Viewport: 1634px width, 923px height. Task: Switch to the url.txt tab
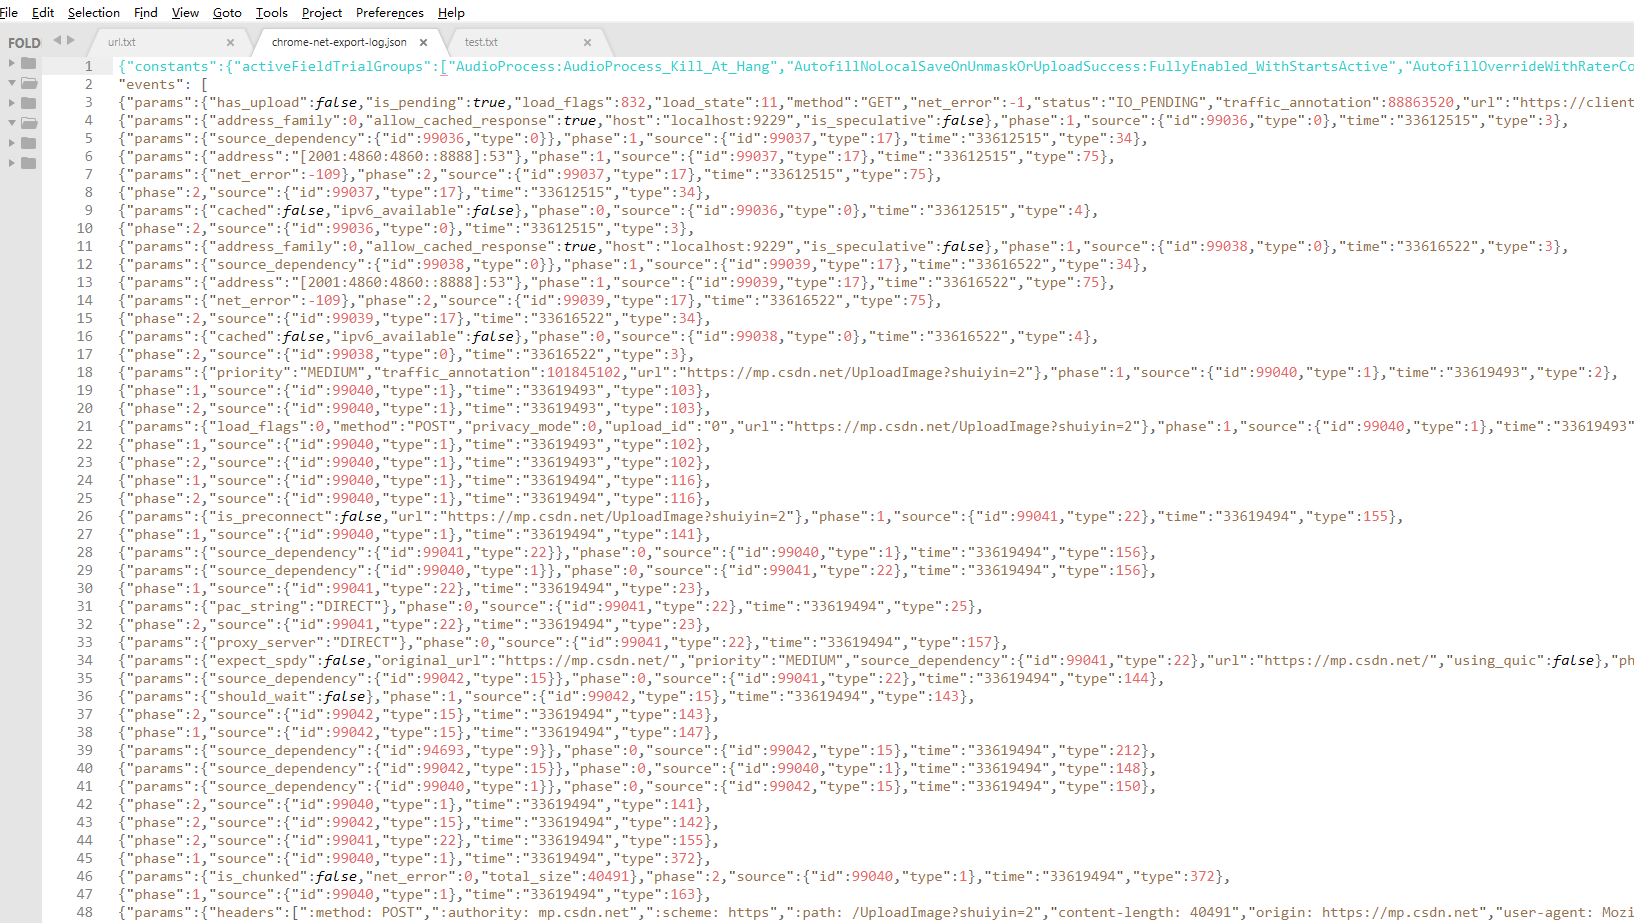point(122,42)
